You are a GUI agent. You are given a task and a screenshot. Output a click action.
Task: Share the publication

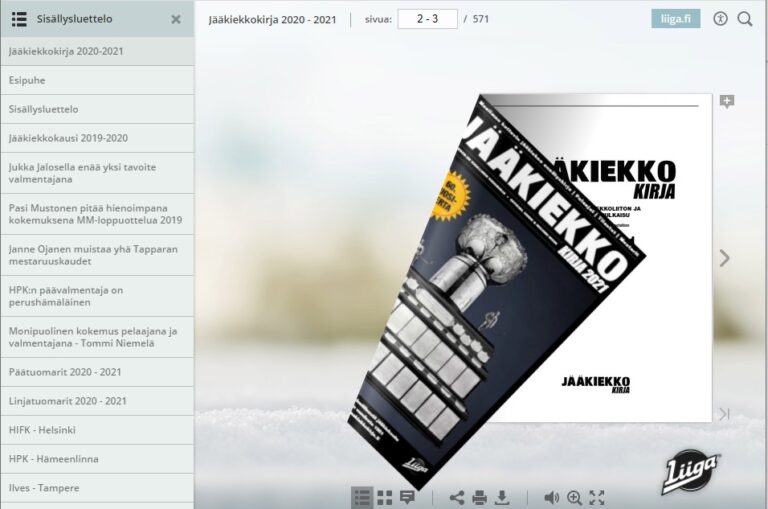tap(456, 498)
